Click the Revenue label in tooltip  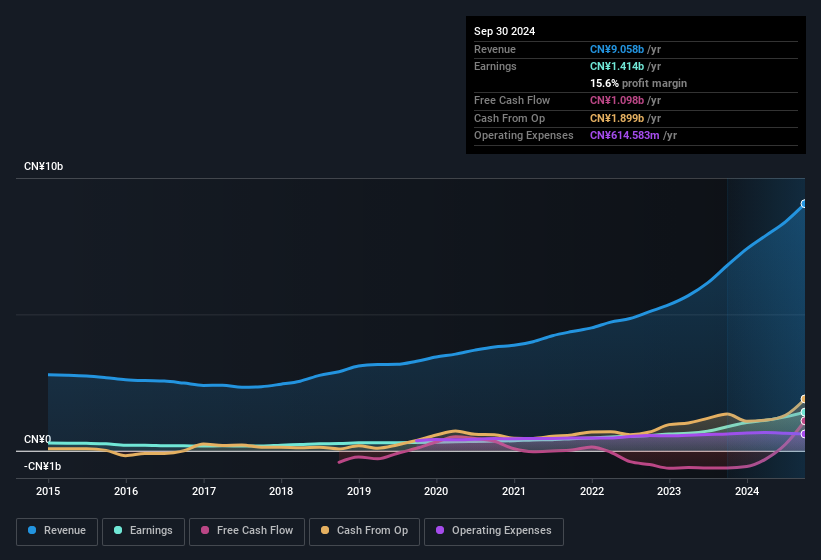(495, 49)
